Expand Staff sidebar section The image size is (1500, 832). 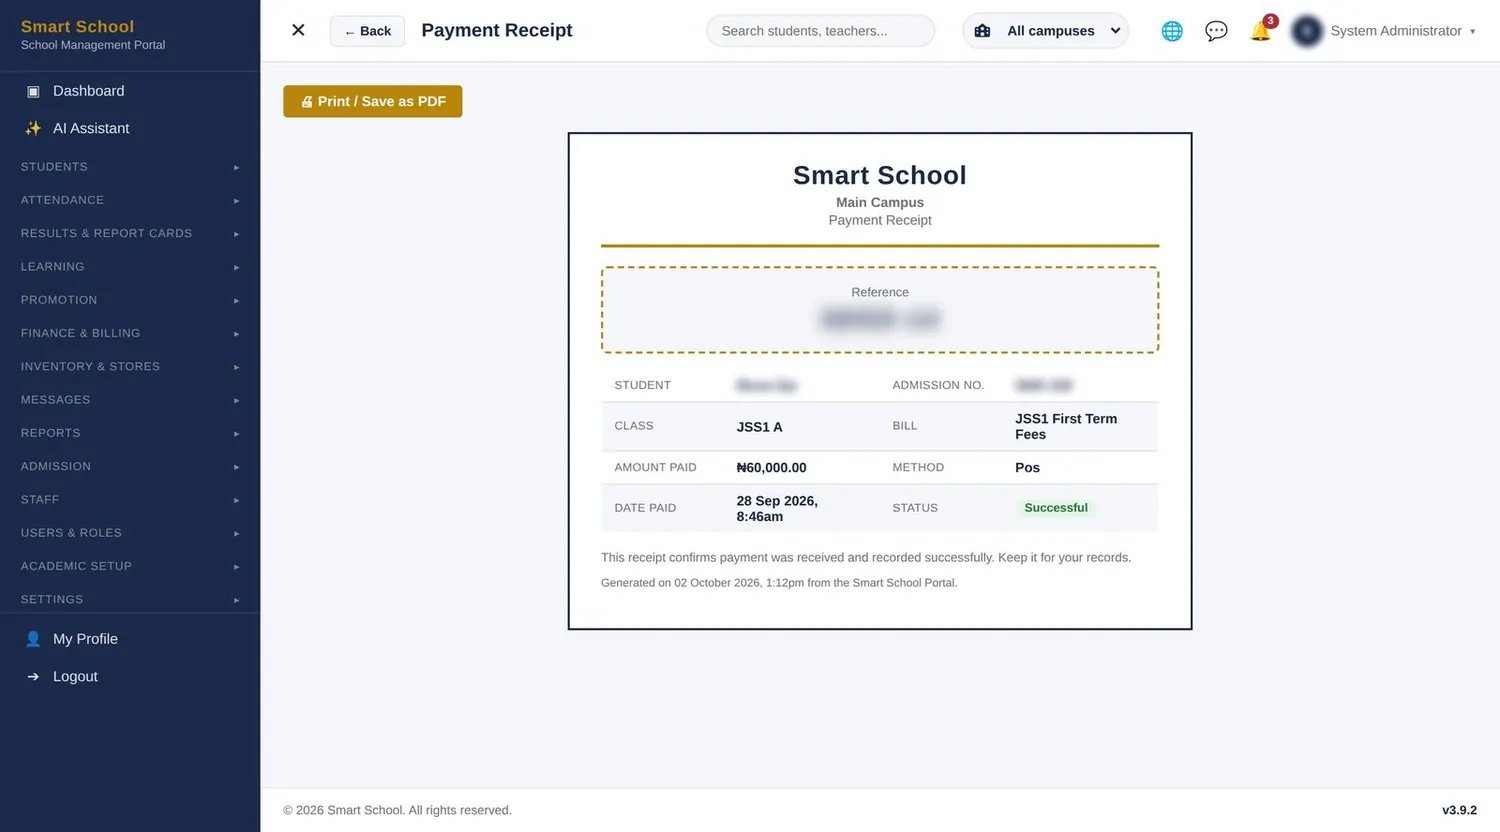click(130, 499)
